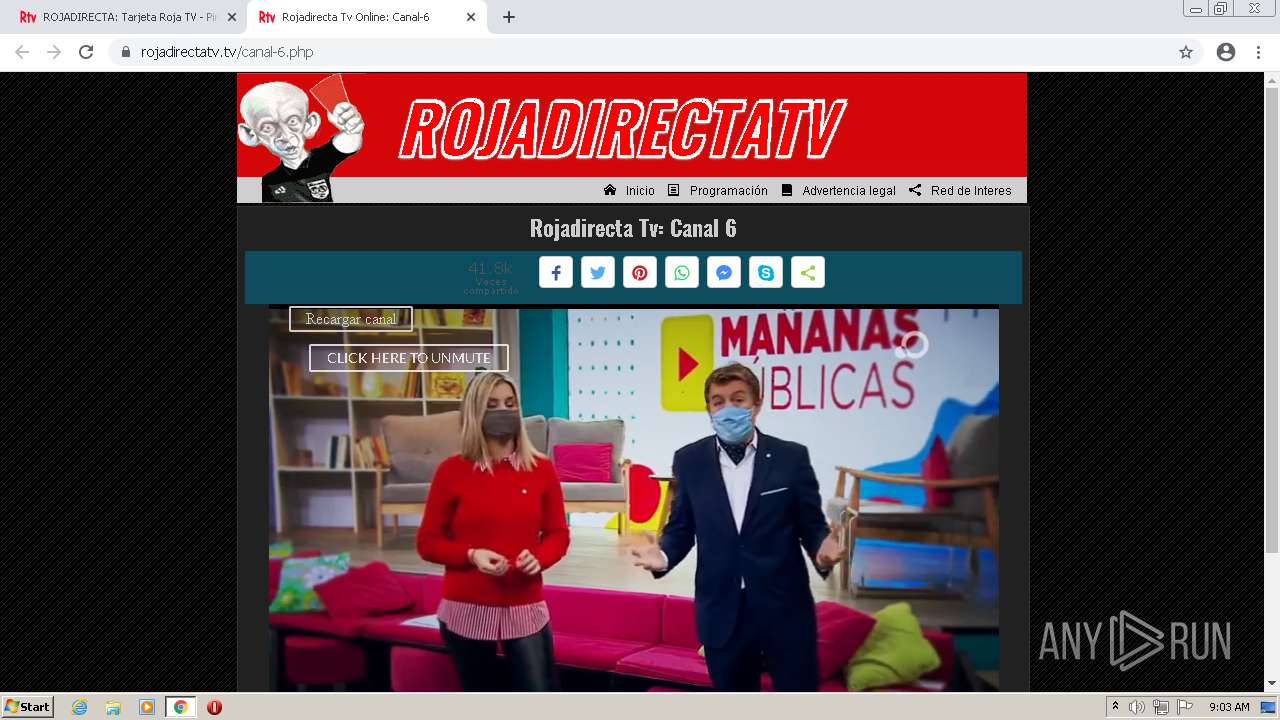Open Chrome profile account icon
This screenshot has width=1280, height=720.
pos(1226,52)
